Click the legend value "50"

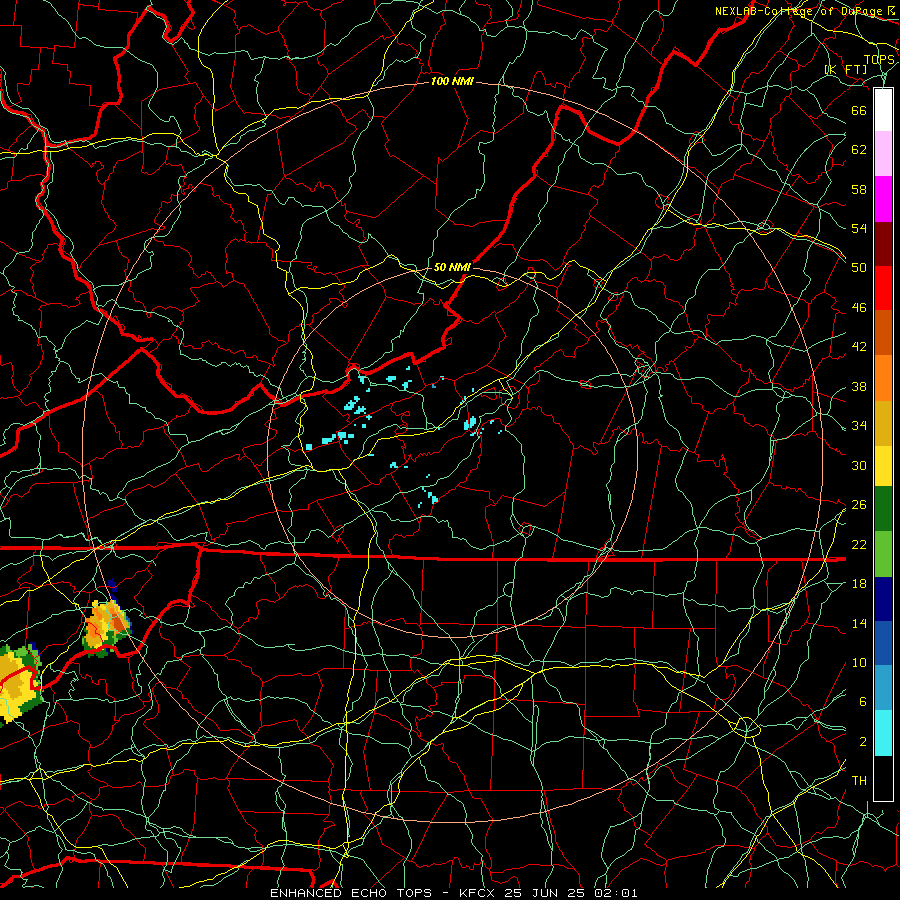coord(859,267)
